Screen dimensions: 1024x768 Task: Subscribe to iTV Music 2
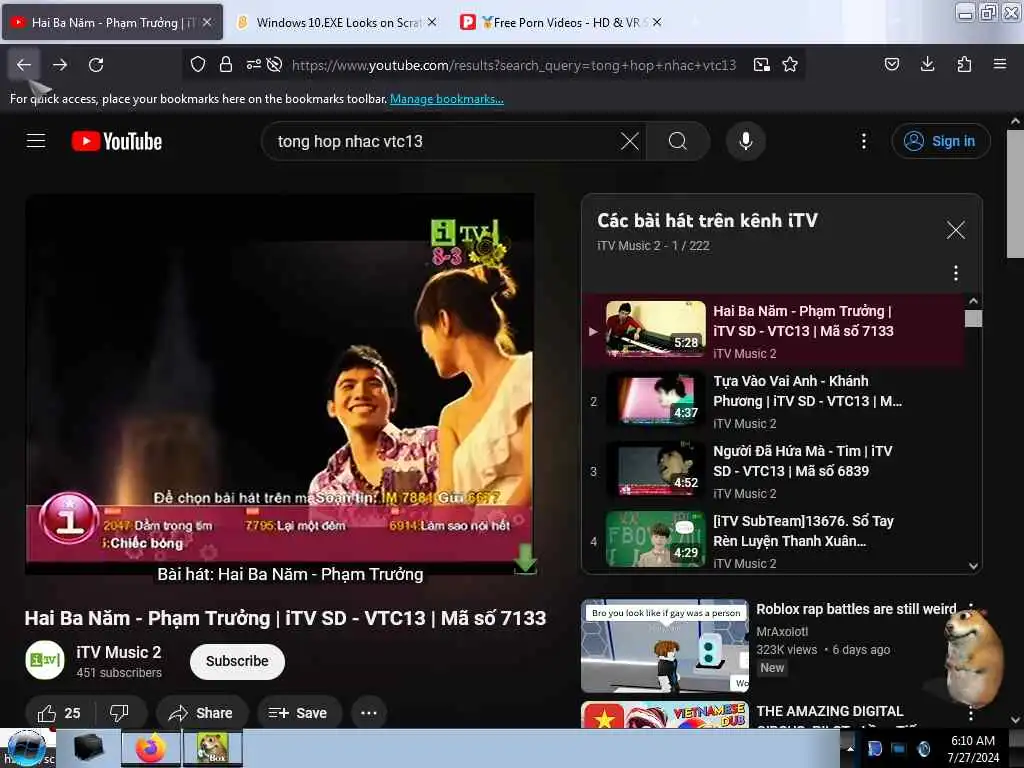(237, 662)
